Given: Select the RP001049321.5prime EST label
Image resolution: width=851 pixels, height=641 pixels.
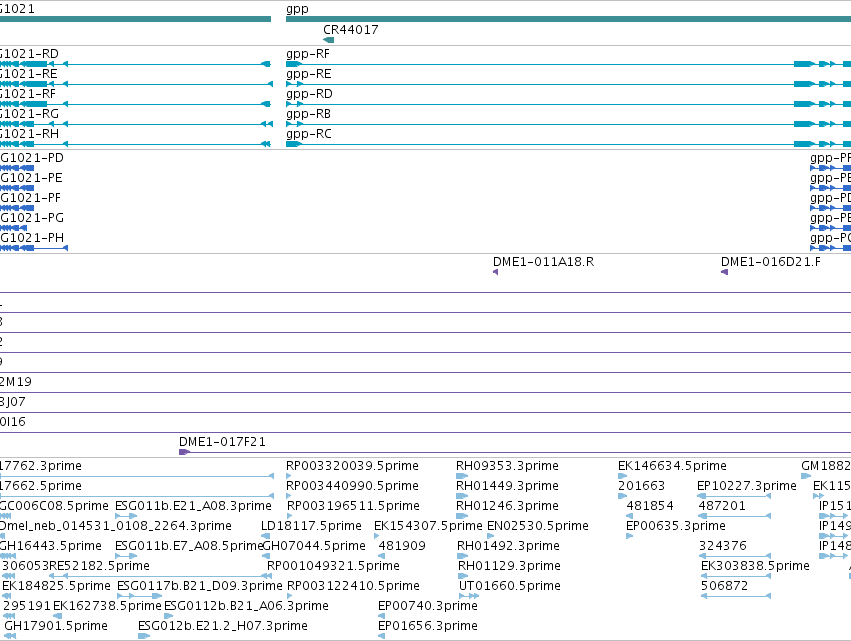Looking at the screenshot, I should (x=333, y=567).
